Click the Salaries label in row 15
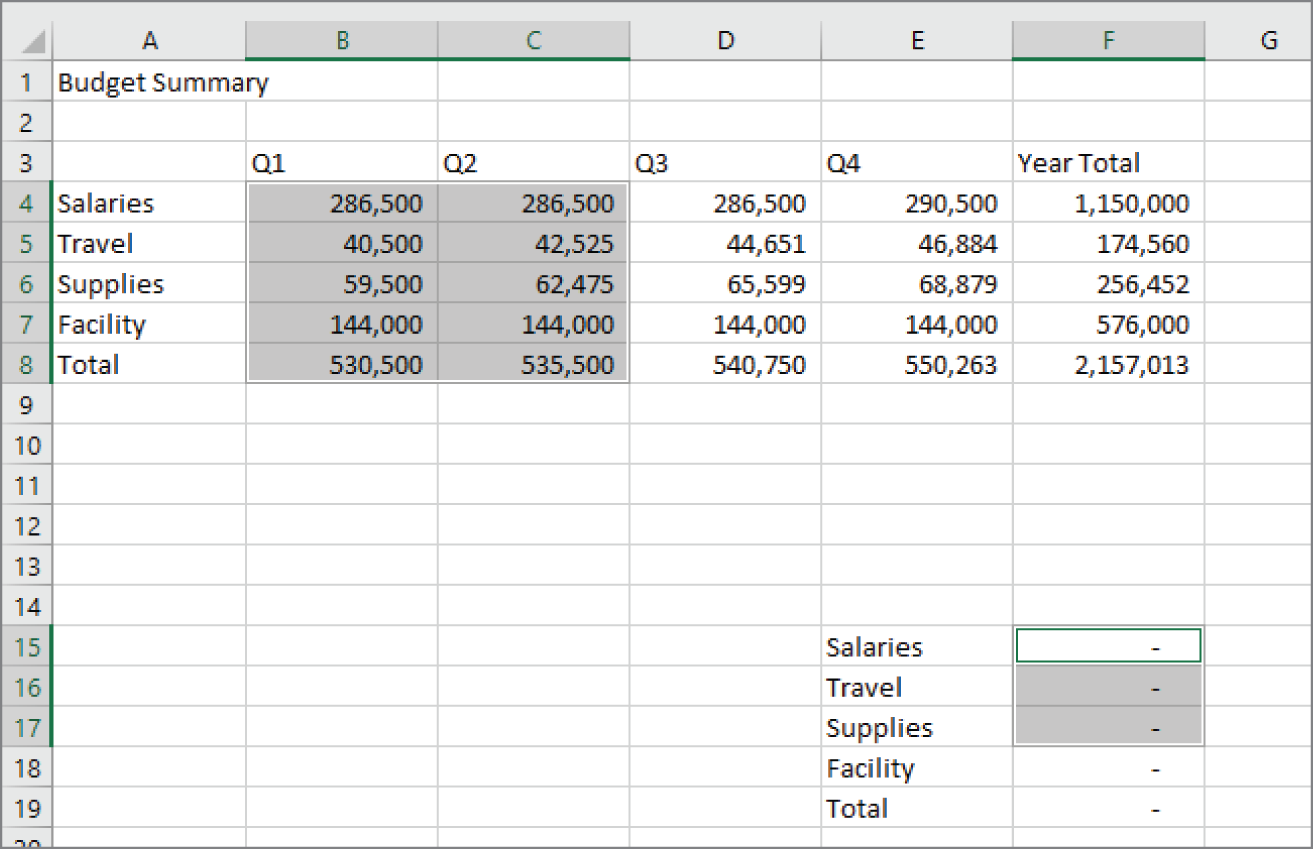Image resolution: width=1313 pixels, height=849 pixels. (x=917, y=647)
